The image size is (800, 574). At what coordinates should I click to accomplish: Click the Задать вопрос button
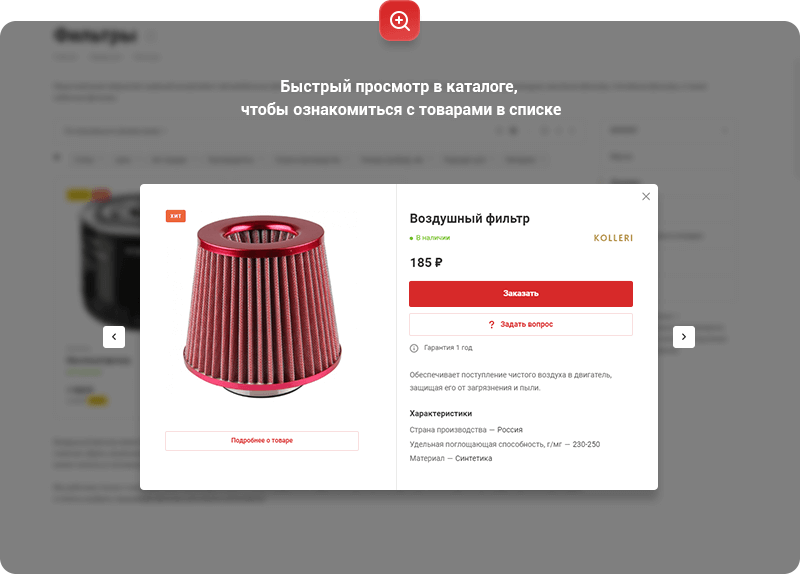(x=521, y=325)
